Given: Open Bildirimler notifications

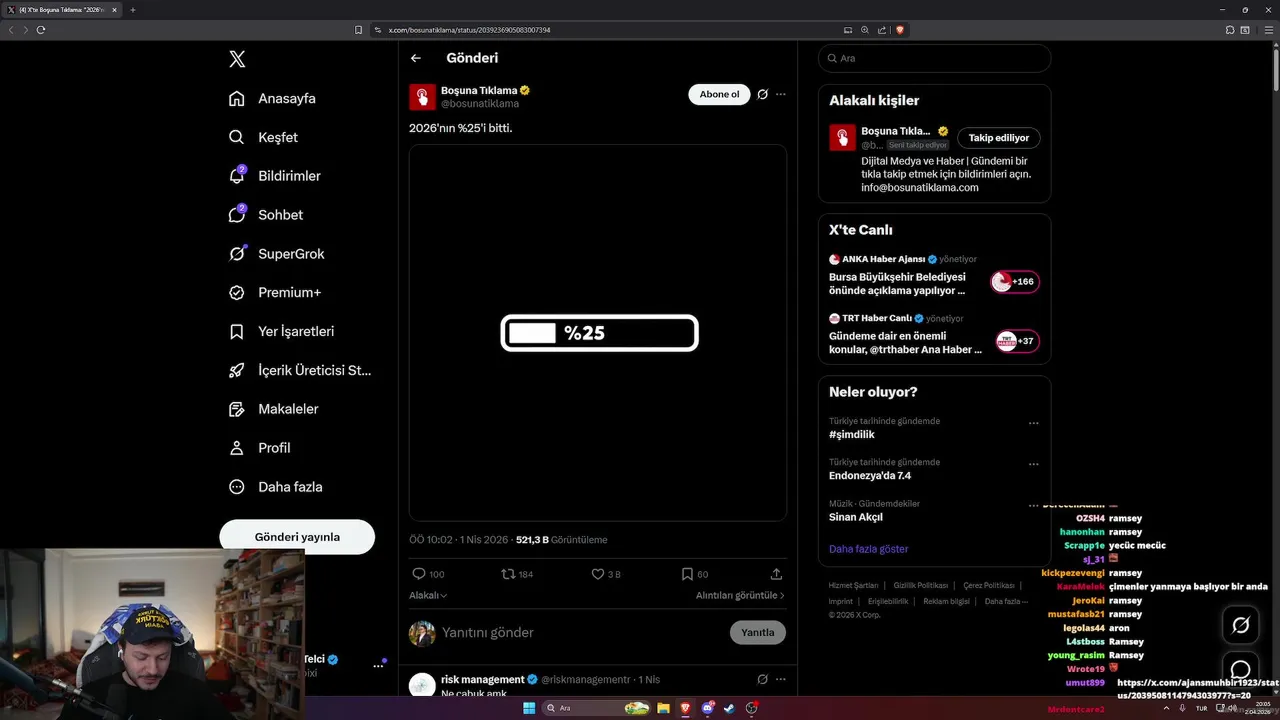Looking at the screenshot, I should (x=275, y=176).
